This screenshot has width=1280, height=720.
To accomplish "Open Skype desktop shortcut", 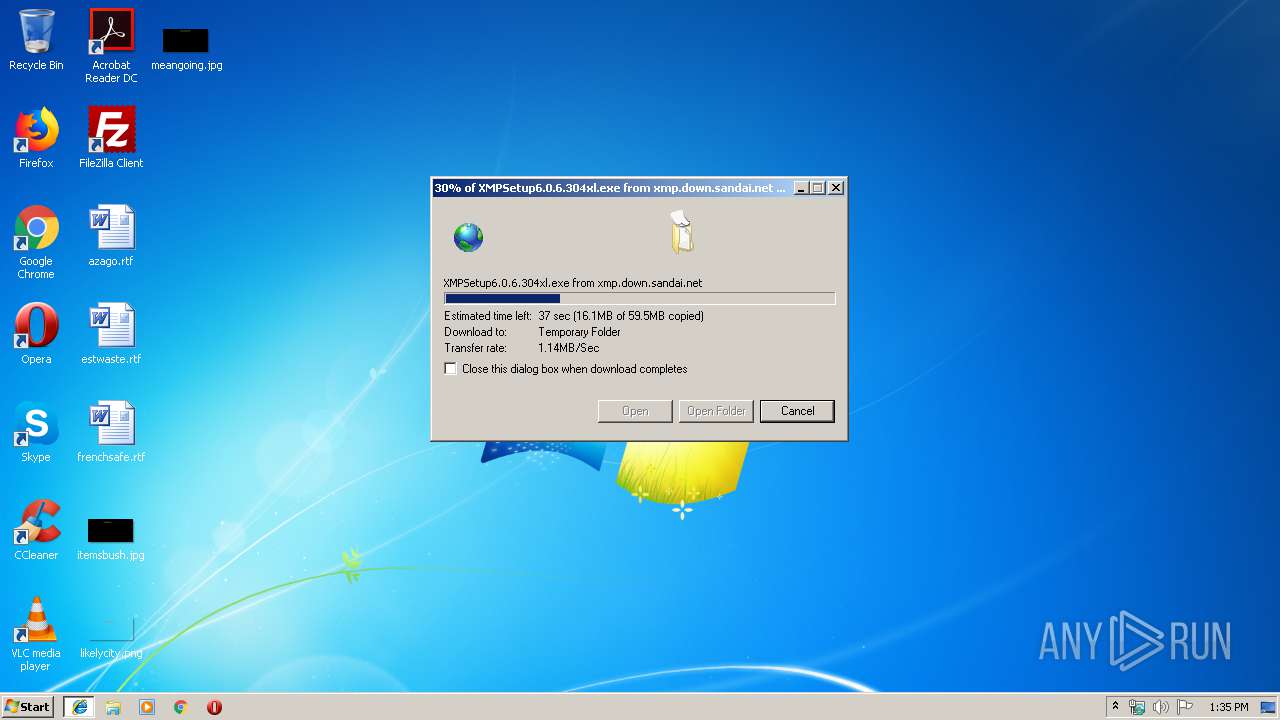I will pyautogui.click(x=36, y=432).
